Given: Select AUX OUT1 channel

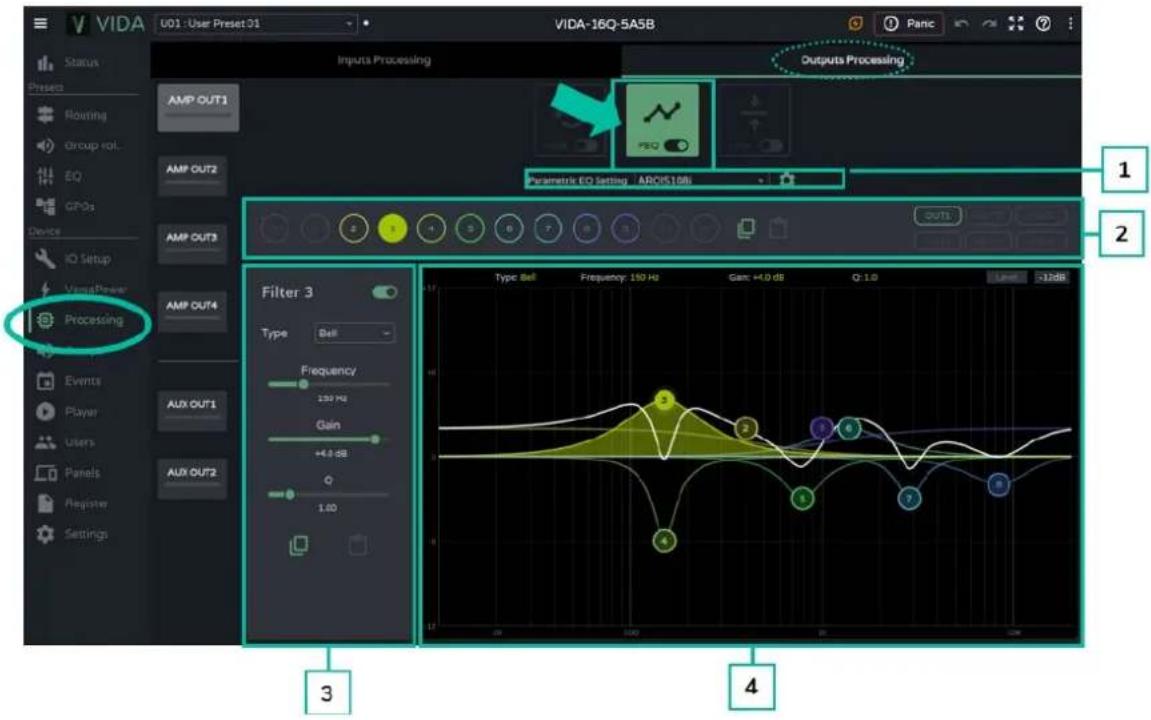Looking at the screenshot, I should [192, 411].
